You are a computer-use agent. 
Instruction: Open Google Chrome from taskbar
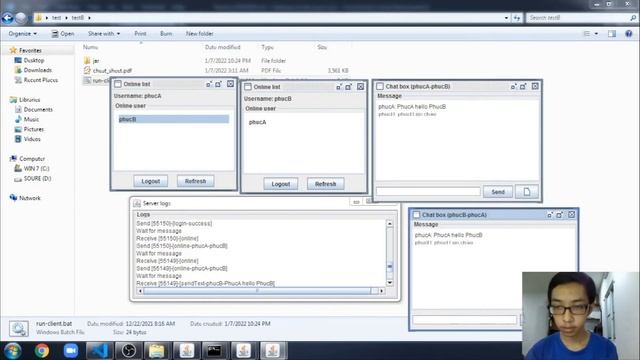pyautogui.click(x=42, y=351)
